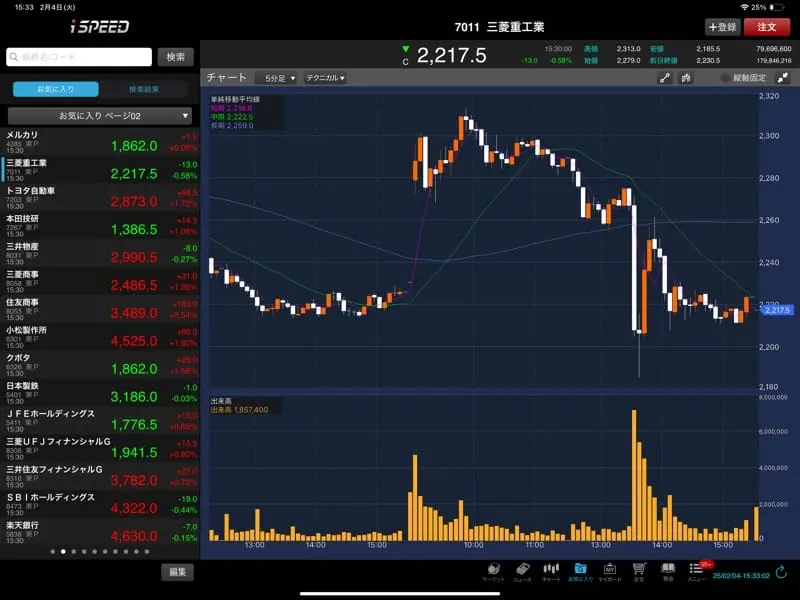Refresh quotes with the circular arrow icon

(781, 572)
